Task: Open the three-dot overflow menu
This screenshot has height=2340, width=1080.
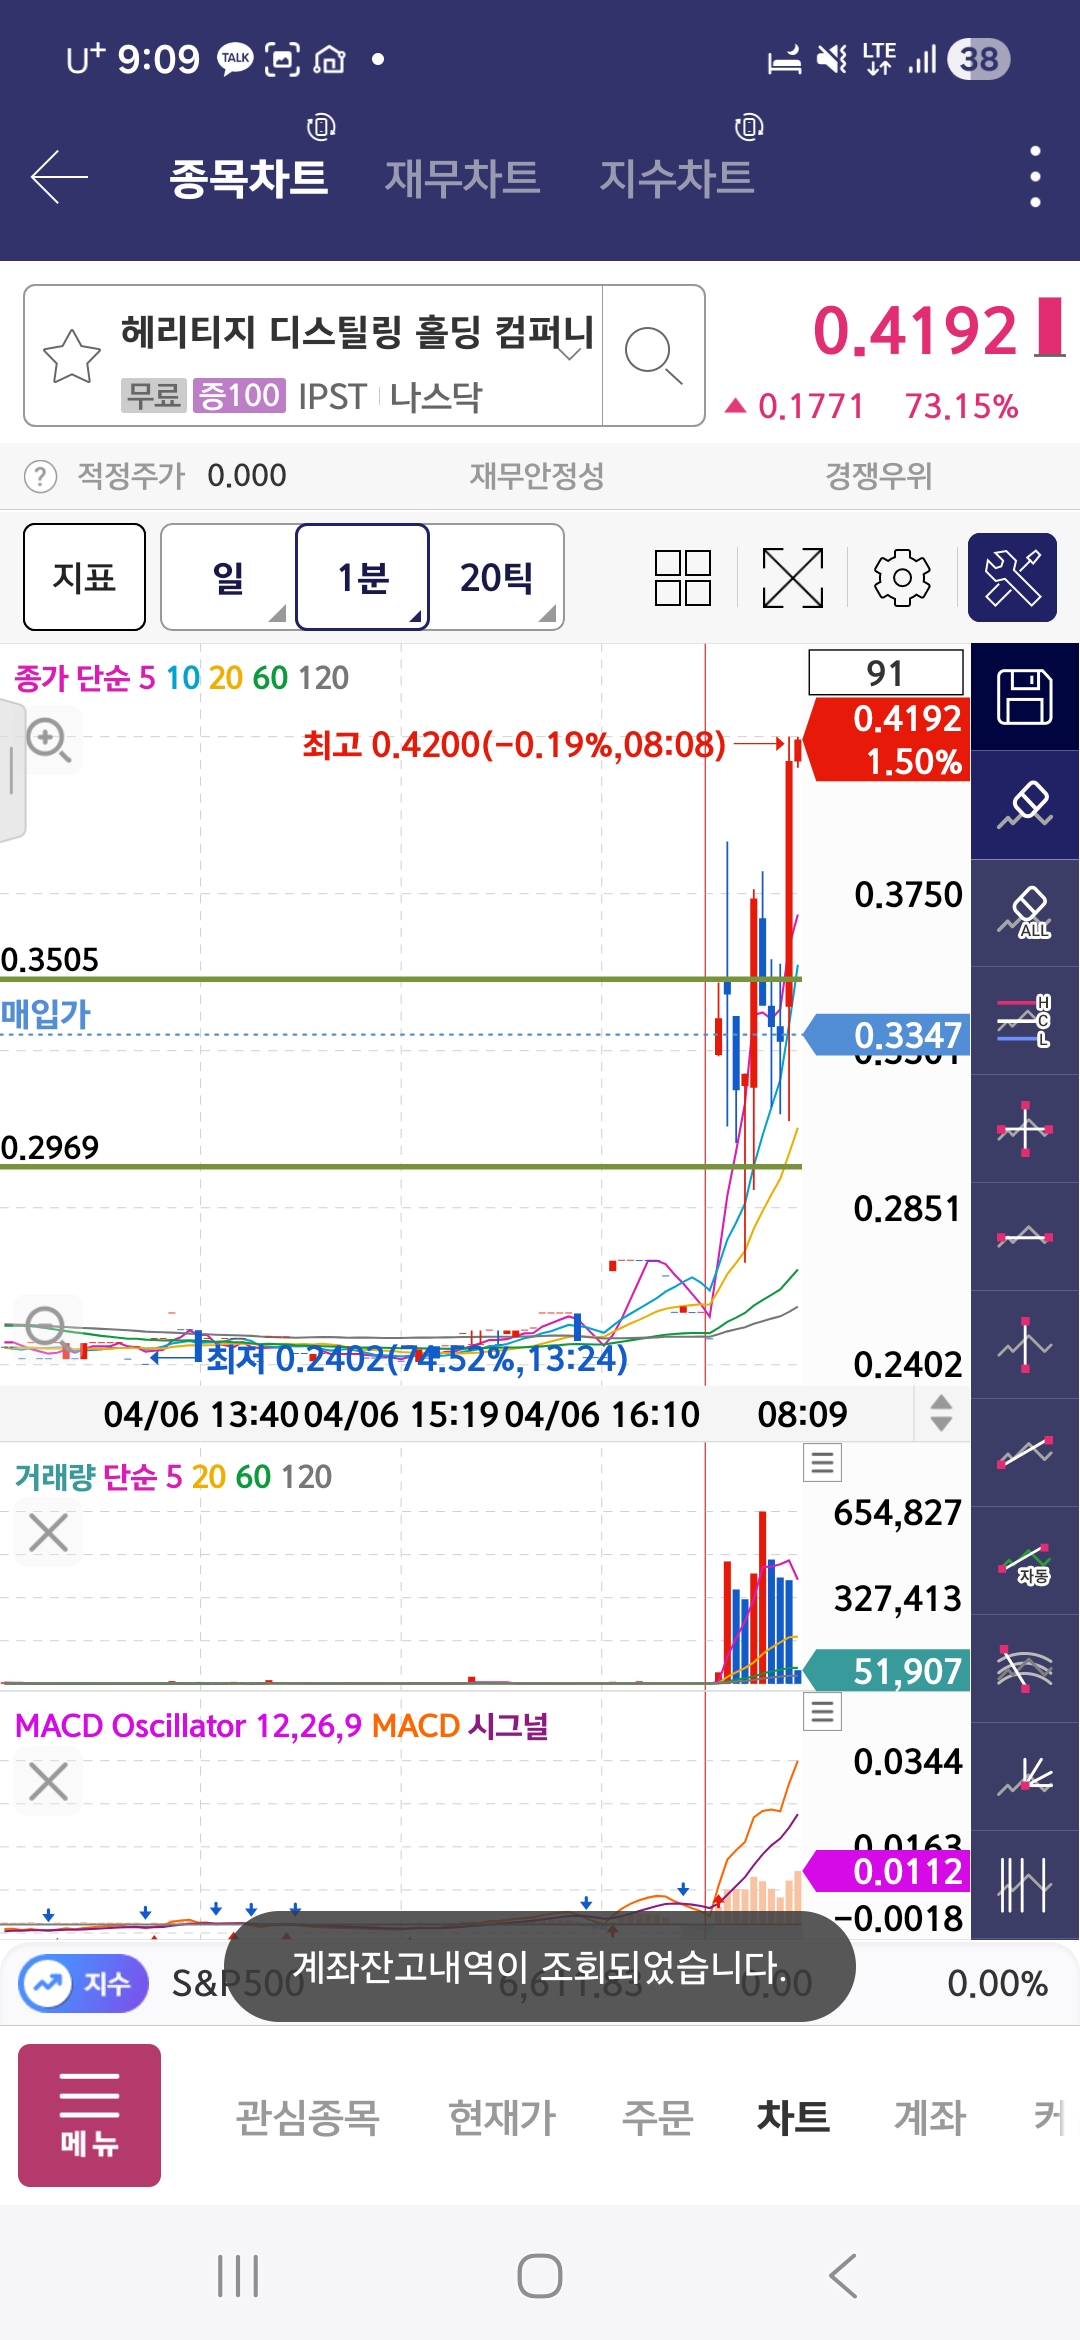Action: [x=1035, y=177]
